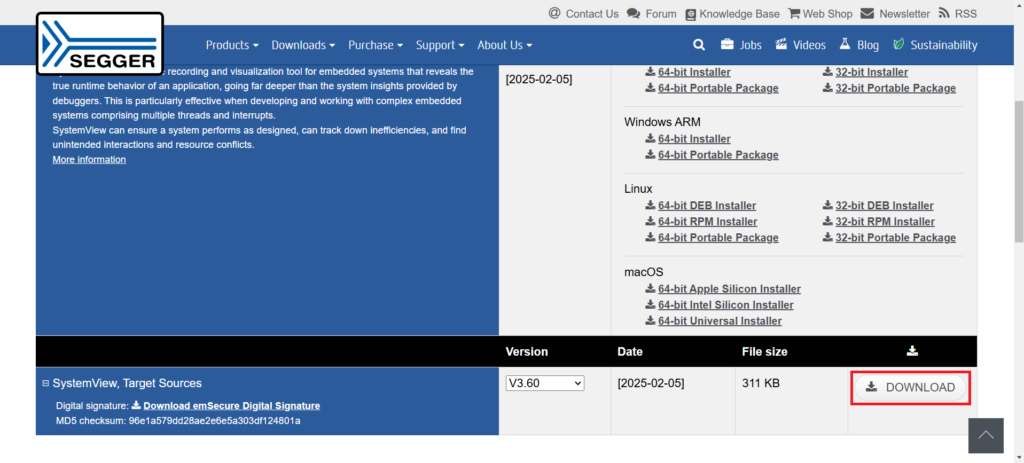This screenshot has width=1024, height=463.
Task: Open Contact Us link
Action: 583,14
